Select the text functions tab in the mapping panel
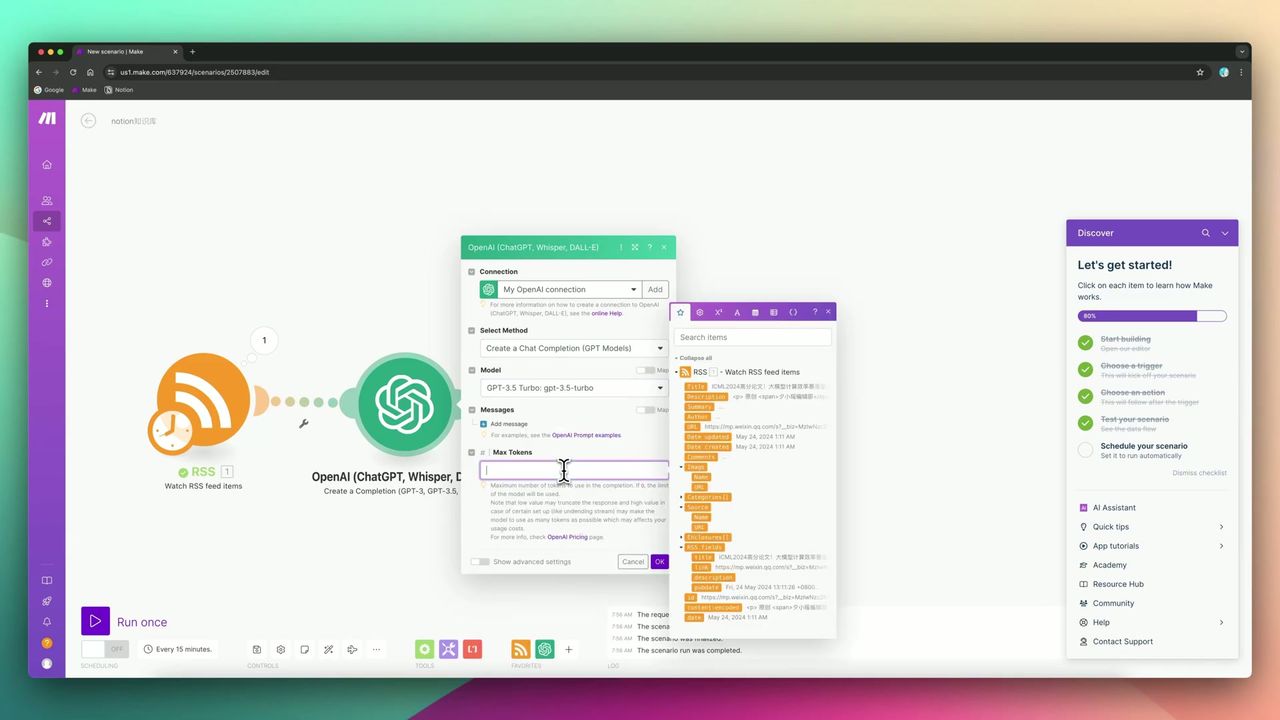The width and height of the screenshot is (1280, 720). click(x=737, y=312)
